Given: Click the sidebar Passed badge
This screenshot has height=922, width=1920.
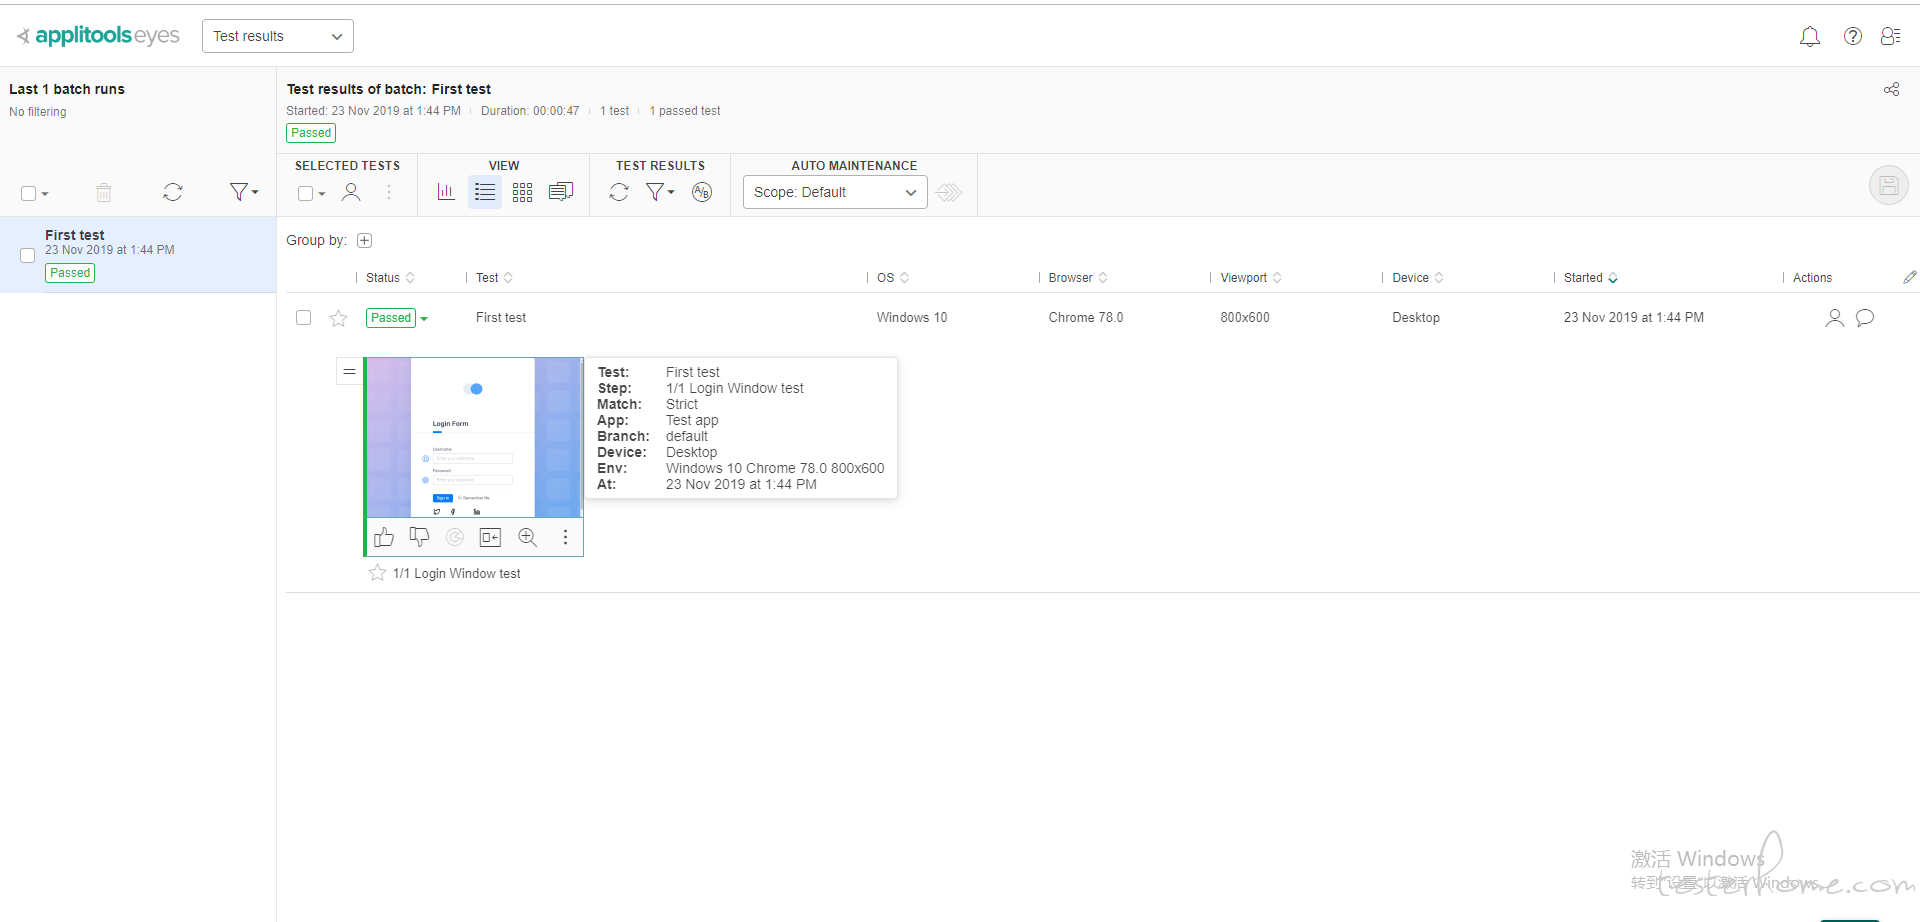Looking at the screenshot, I should point(70,273).
